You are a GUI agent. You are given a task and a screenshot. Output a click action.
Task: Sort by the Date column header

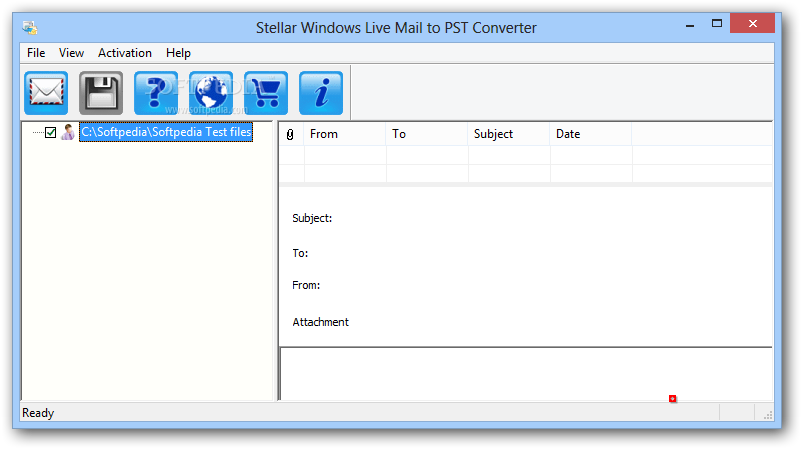[591, 134]
